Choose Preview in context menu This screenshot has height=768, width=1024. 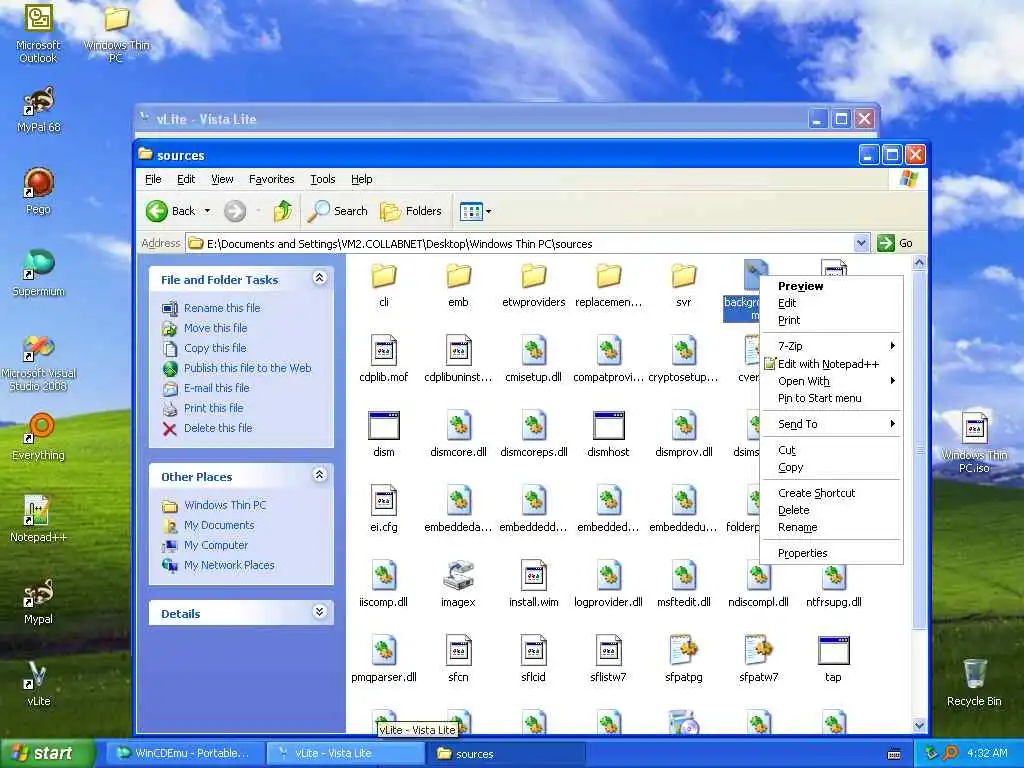click(x=831, y=286)
